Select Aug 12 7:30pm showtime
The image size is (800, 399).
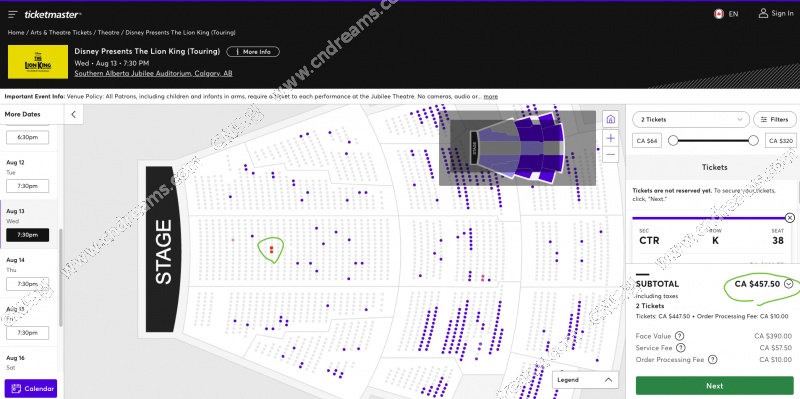pyautogui.click(x=28, y=186)
